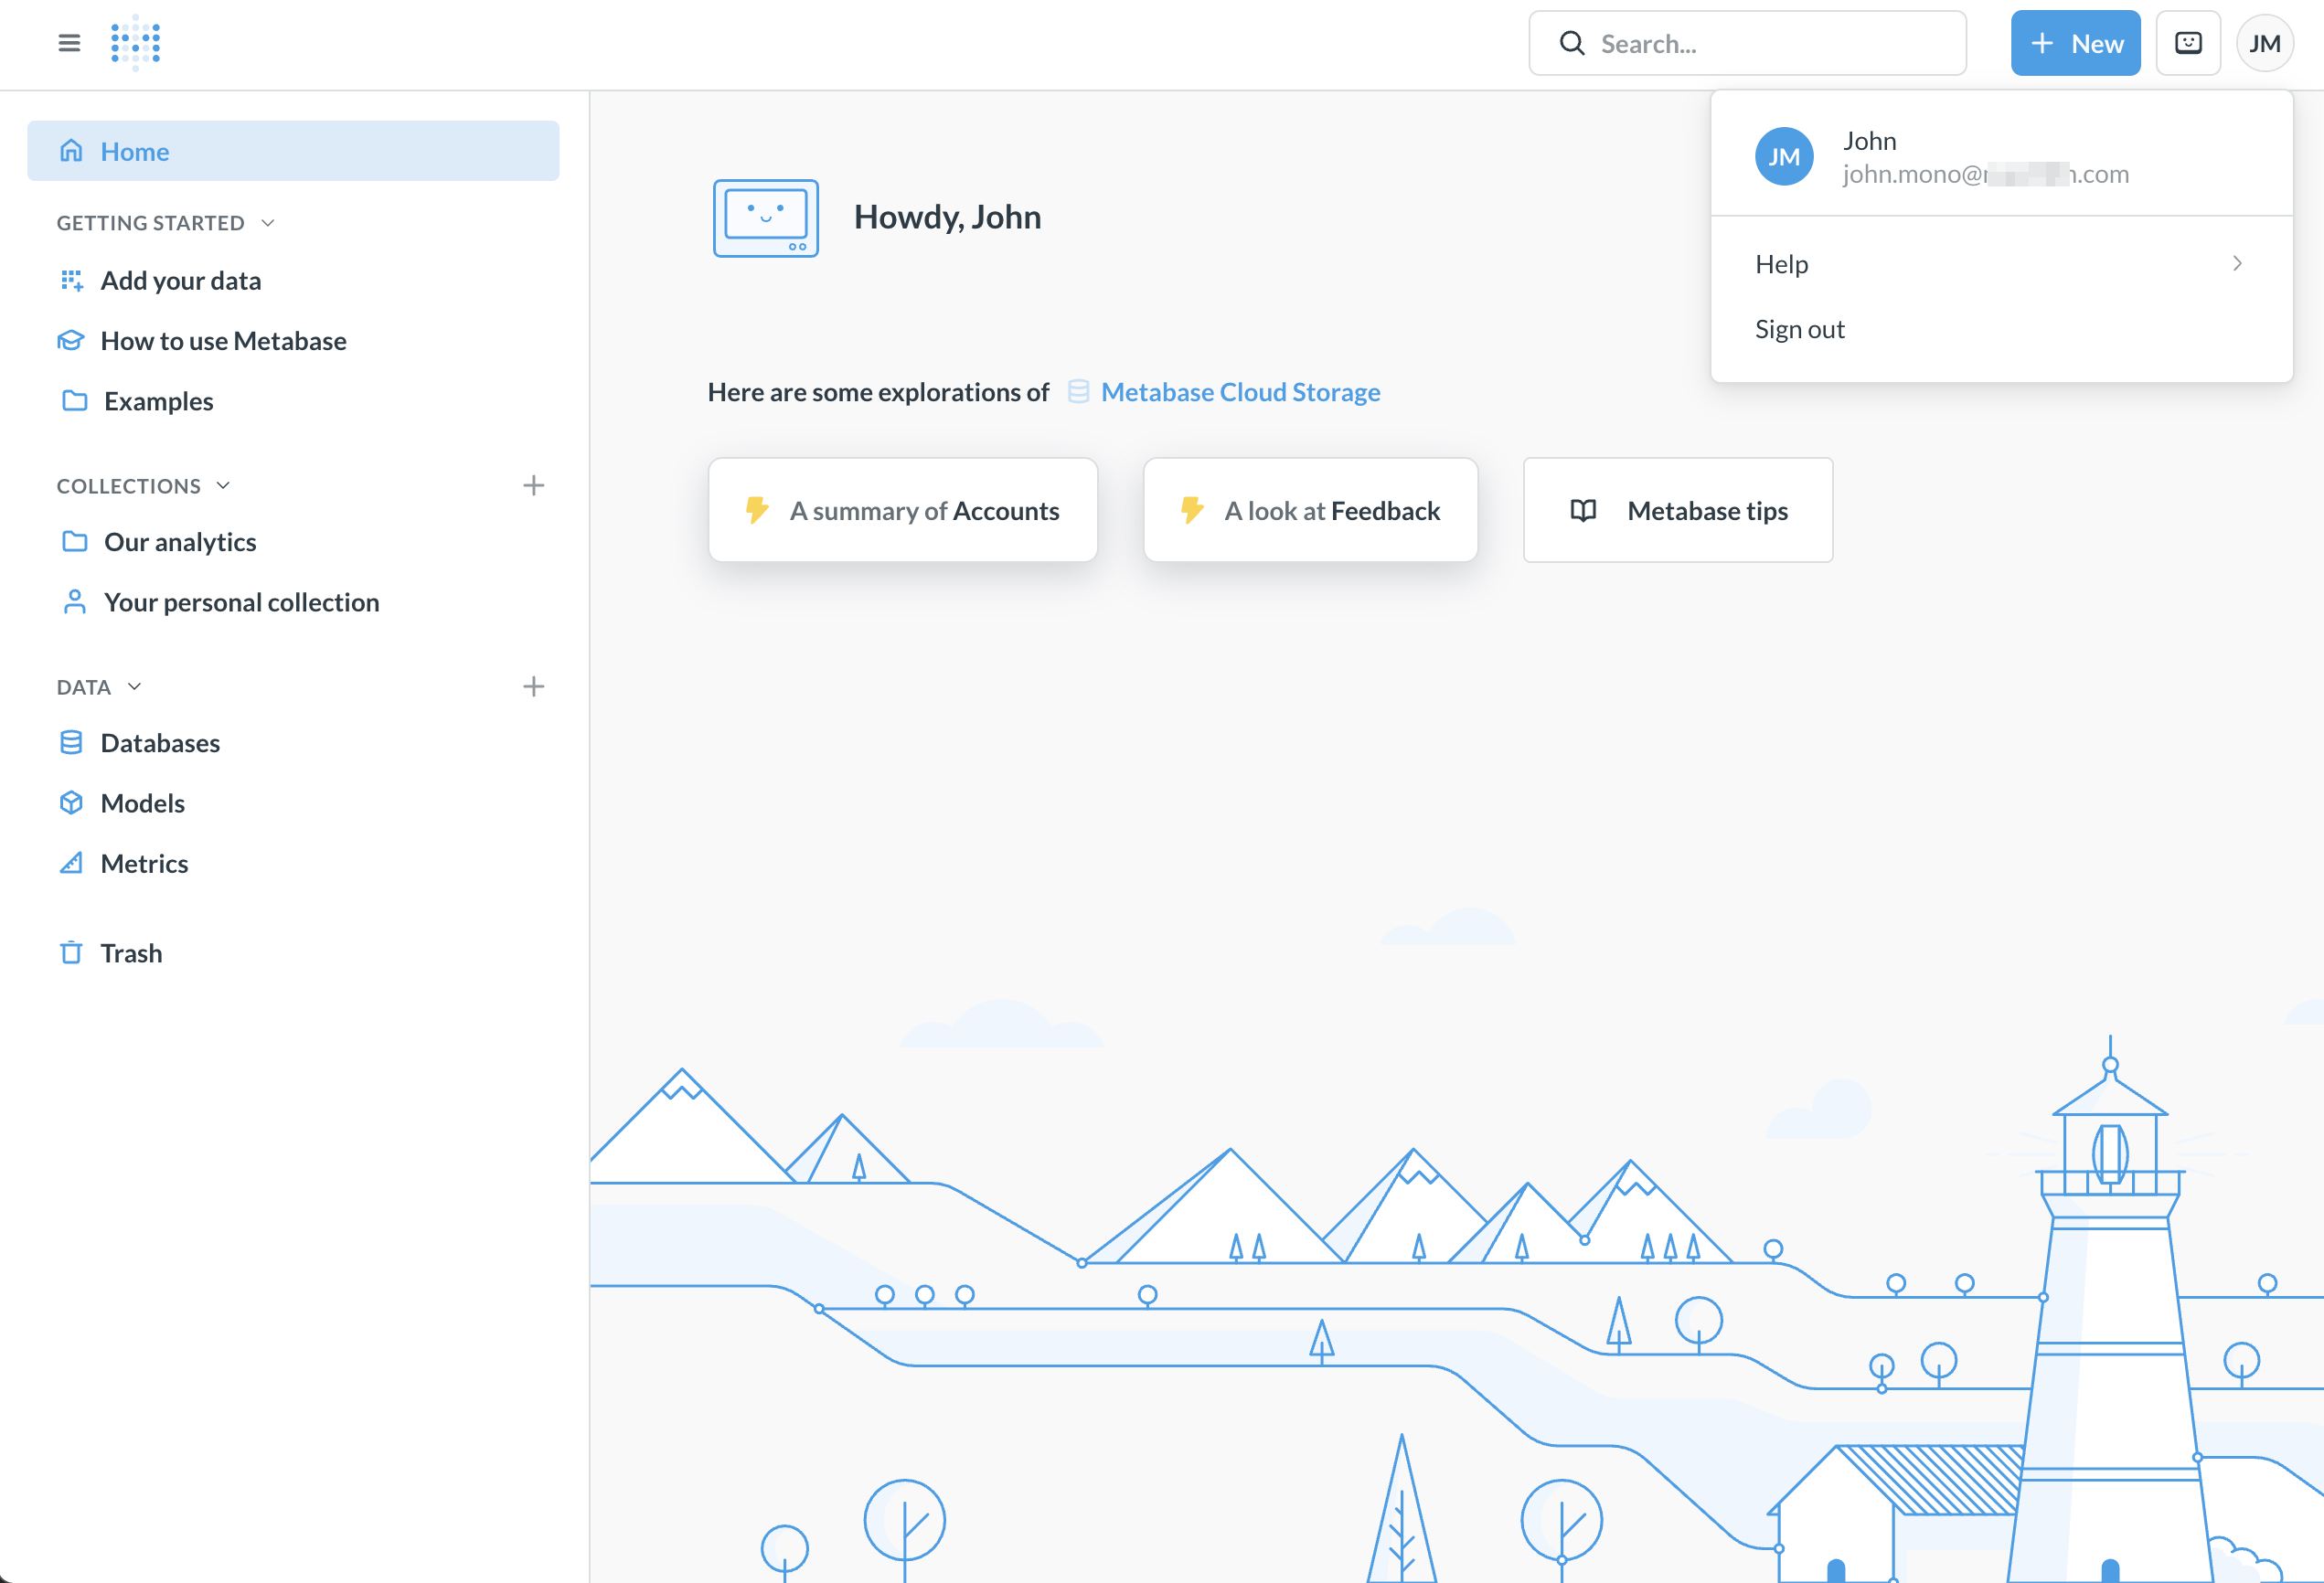Viewport: 2324px width, 1583px height.
Task: Open A summary of Accounts card
Action: [x=903, y=511]
